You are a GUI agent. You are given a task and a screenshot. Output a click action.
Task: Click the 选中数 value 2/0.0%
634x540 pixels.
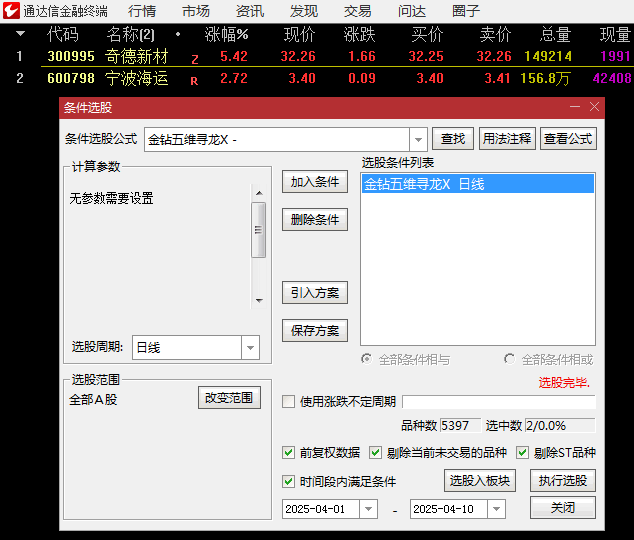560,425
